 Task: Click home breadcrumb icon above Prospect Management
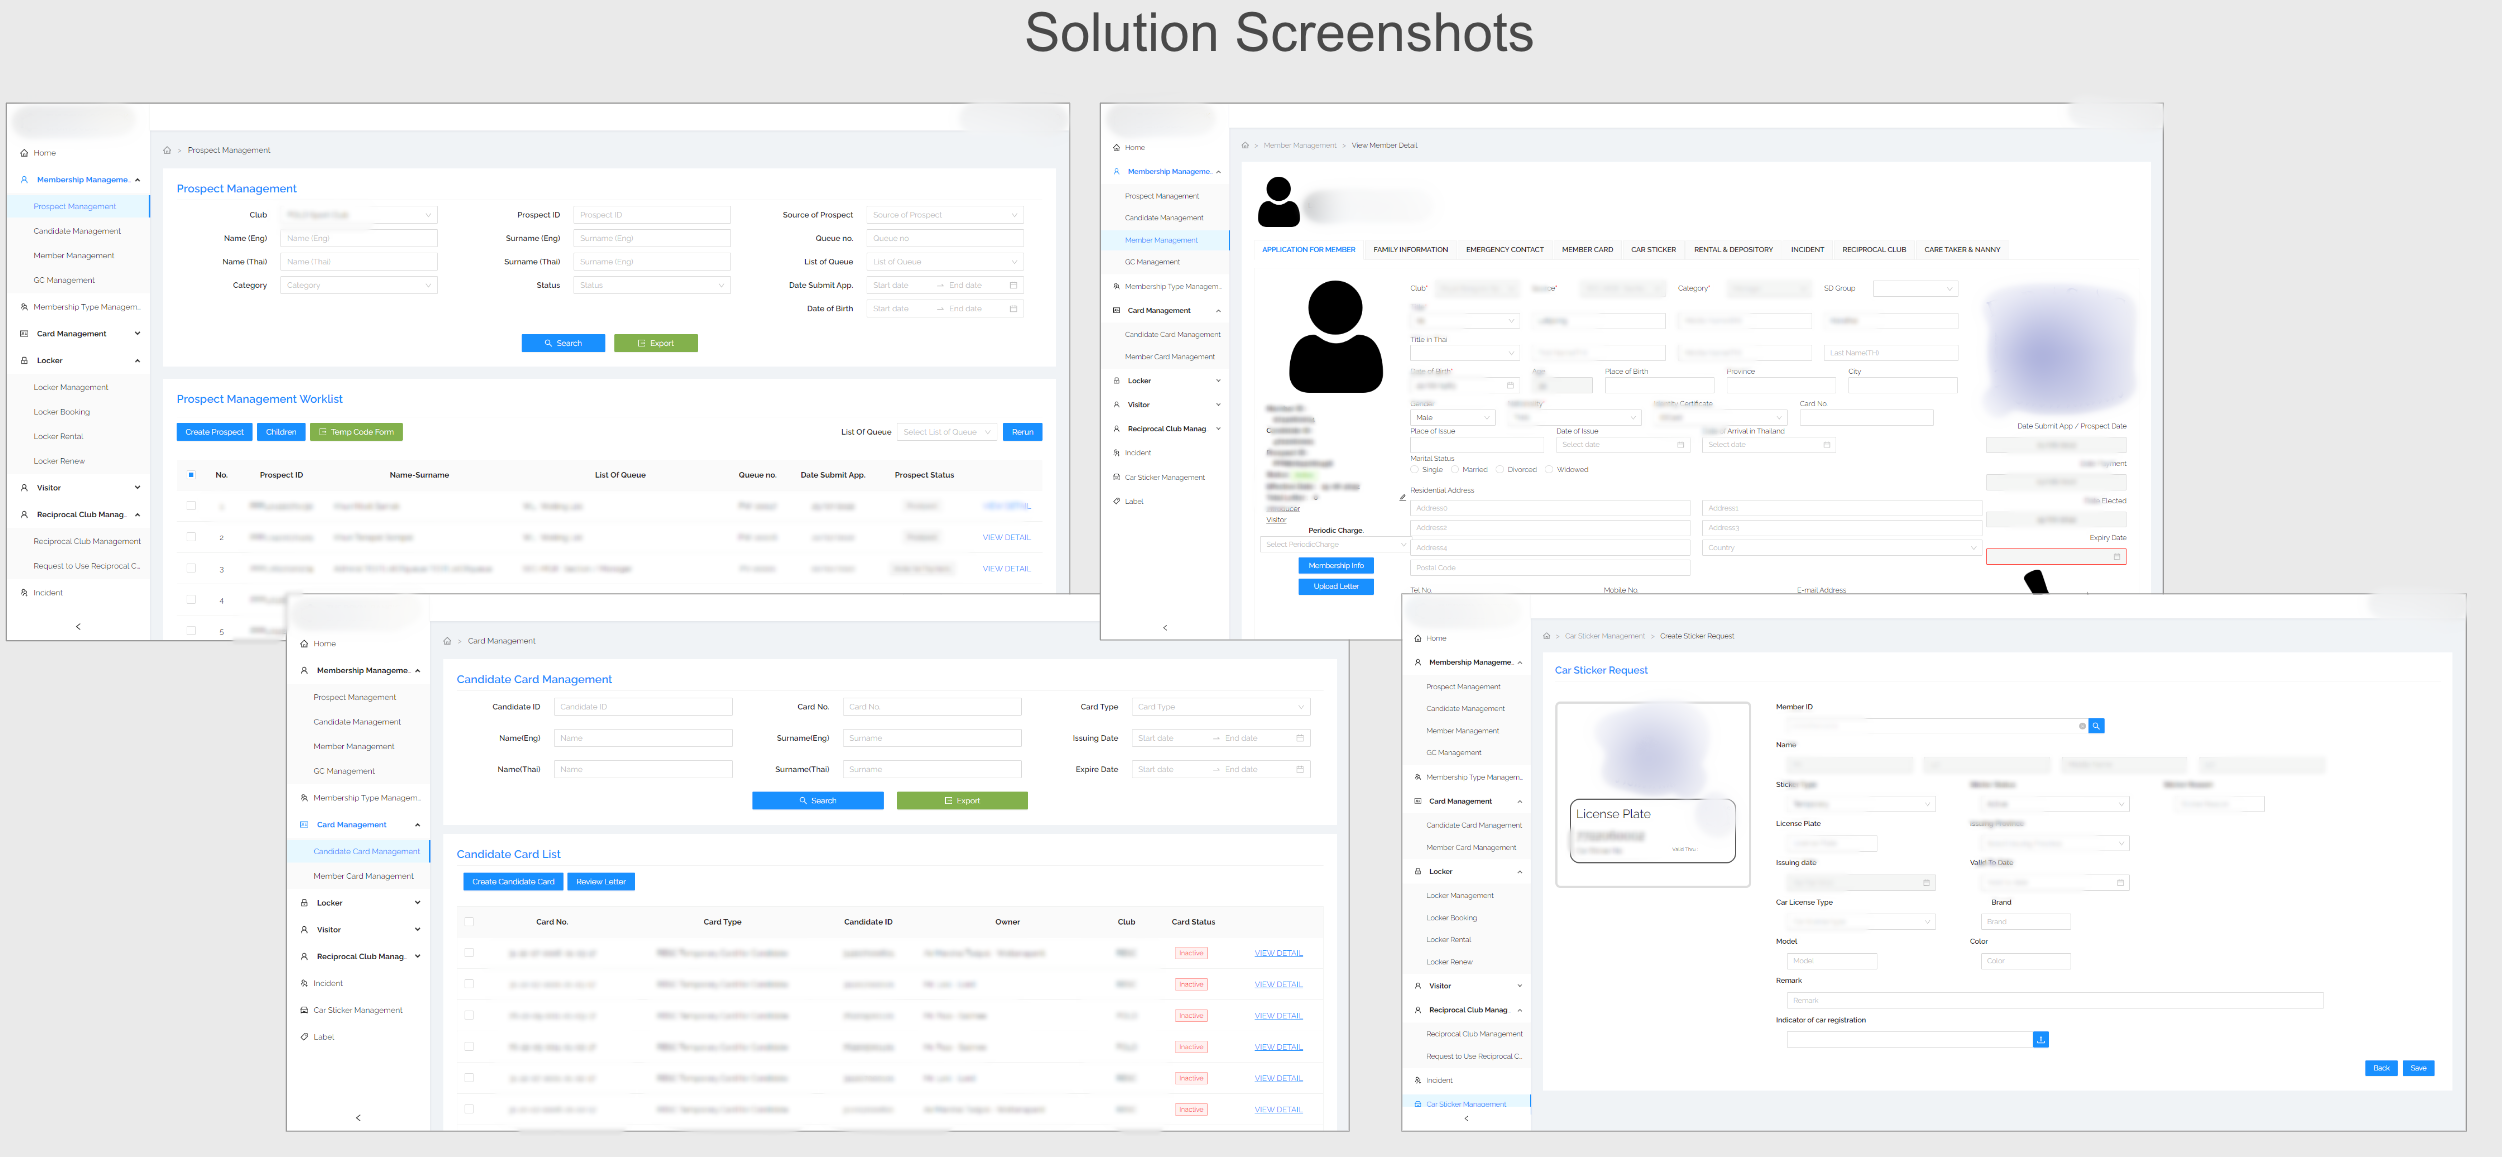coord(167,150)
